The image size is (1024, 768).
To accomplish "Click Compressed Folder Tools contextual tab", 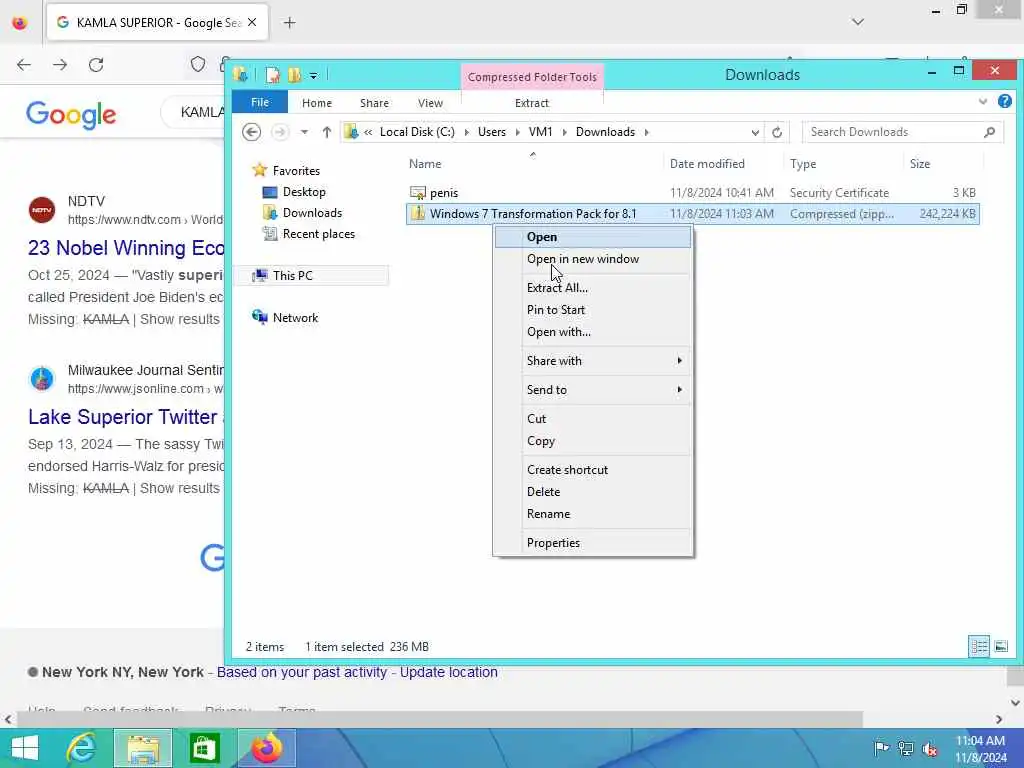I will point(532,77).
